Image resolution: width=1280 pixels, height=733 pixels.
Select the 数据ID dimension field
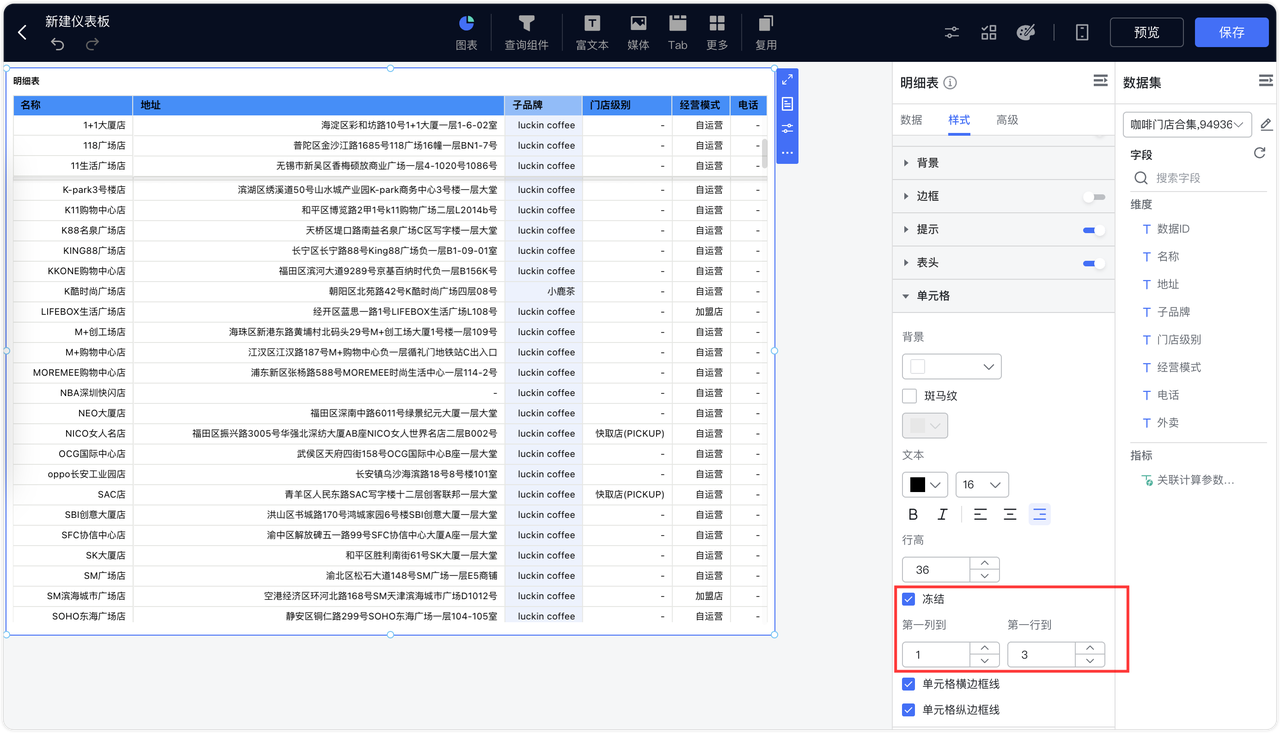click(x=1172, y=229)
